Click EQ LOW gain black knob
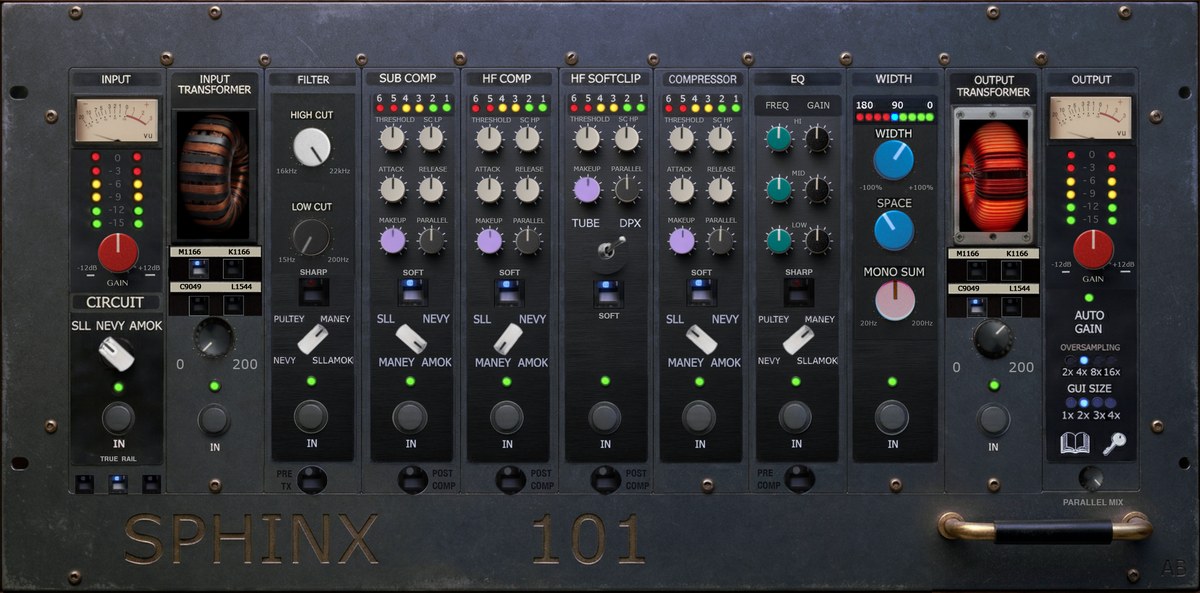1200x593 pixels. pos(818,240)
